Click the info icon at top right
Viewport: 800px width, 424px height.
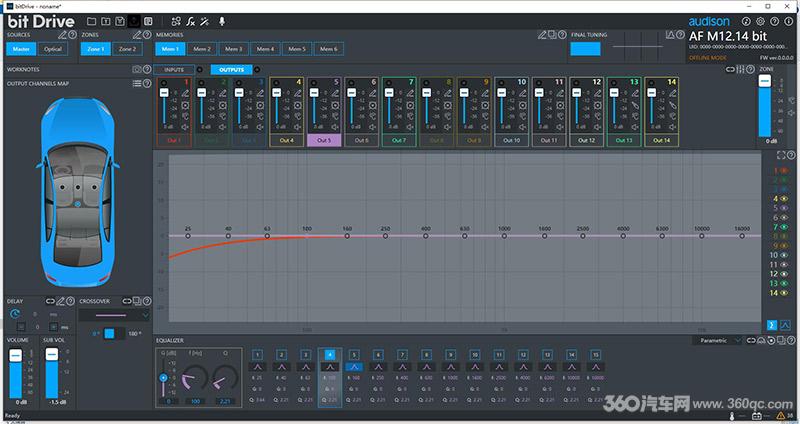(x=789, y=21)
